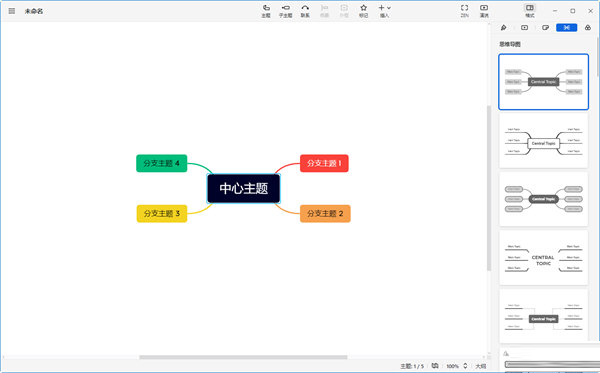The width and height of the screenshot is (600, 373).
Task: Switch to Outline (大纲) view
Action: coord(481,366)
